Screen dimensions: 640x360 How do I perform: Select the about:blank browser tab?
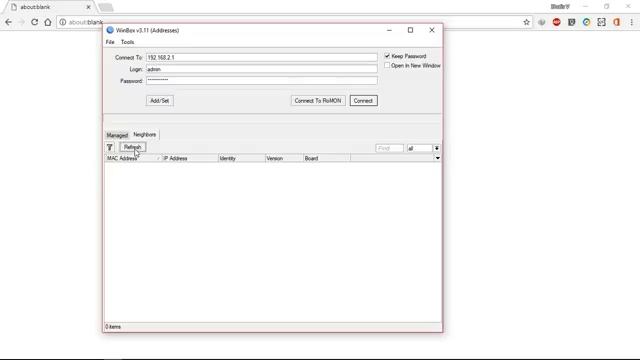click(49, 7)
